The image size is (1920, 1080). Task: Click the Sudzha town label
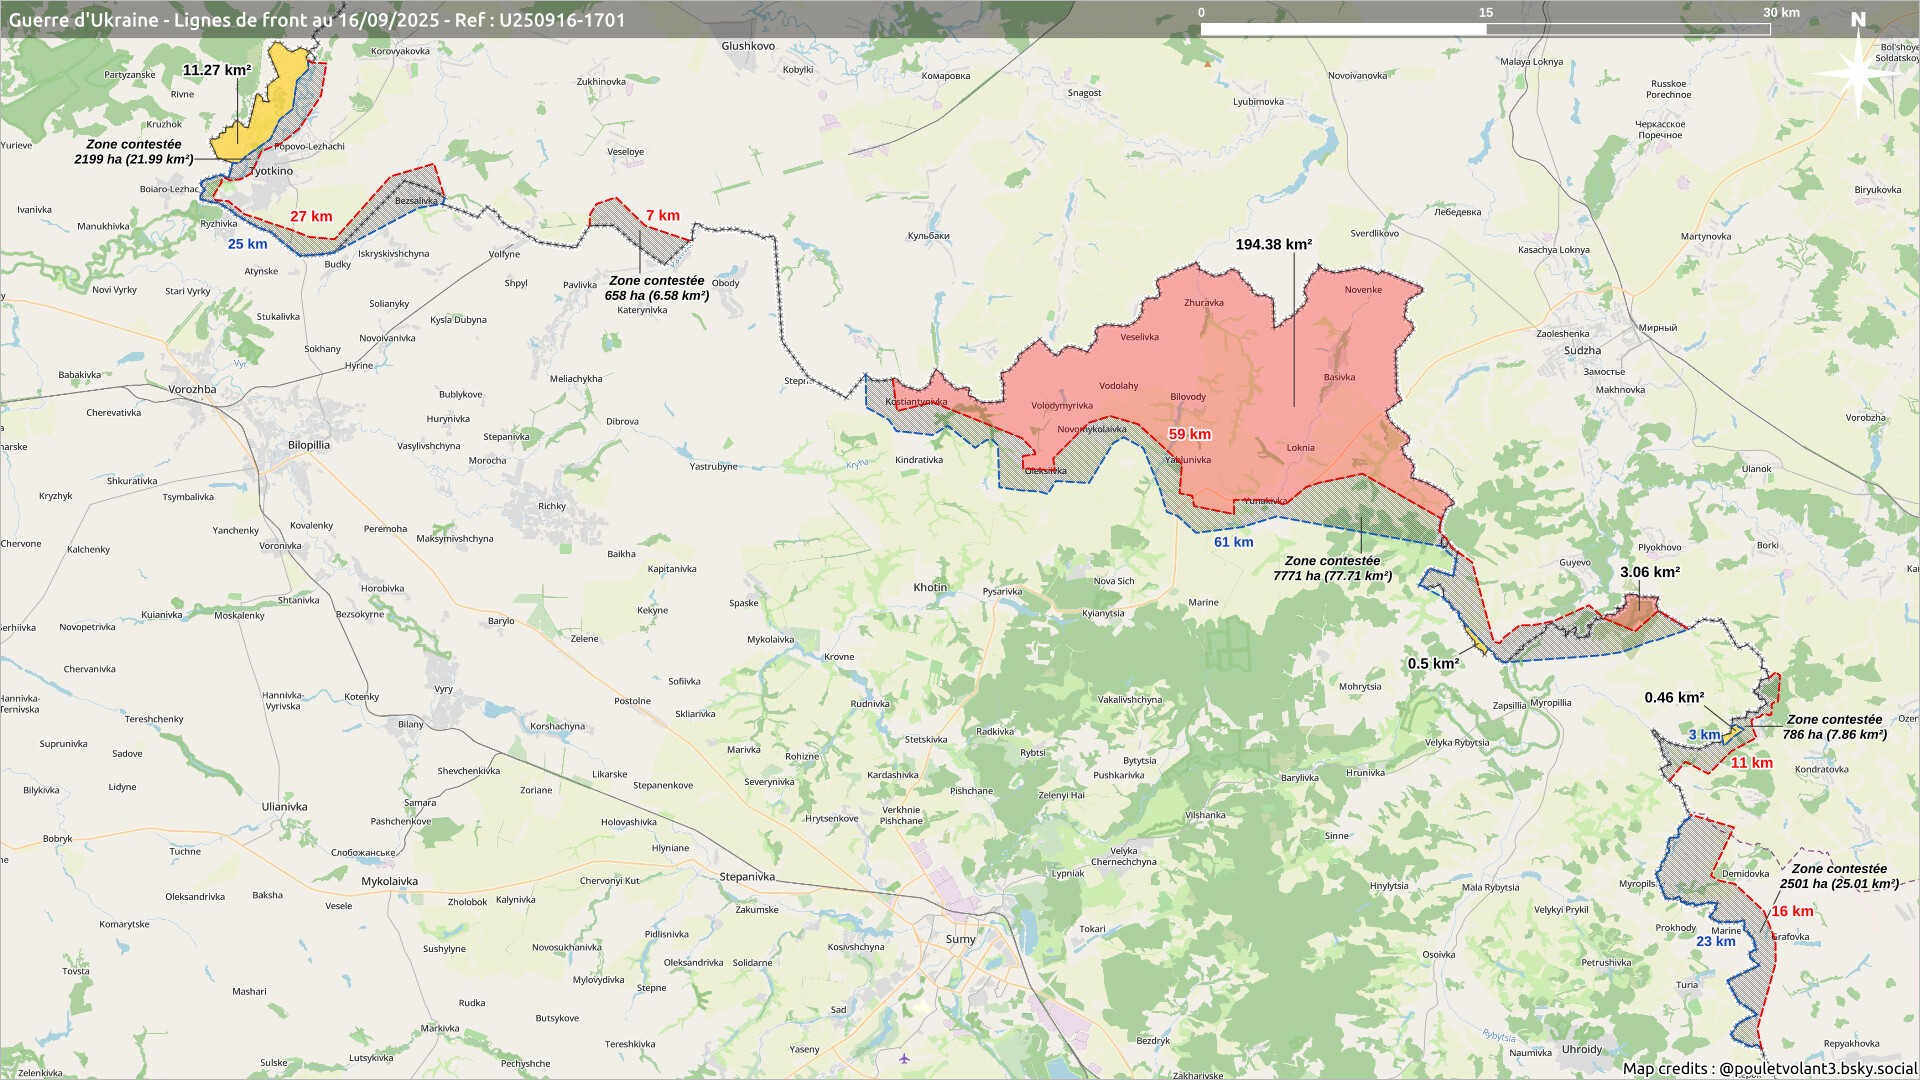pyautogui.click(x=1582, y=351)
